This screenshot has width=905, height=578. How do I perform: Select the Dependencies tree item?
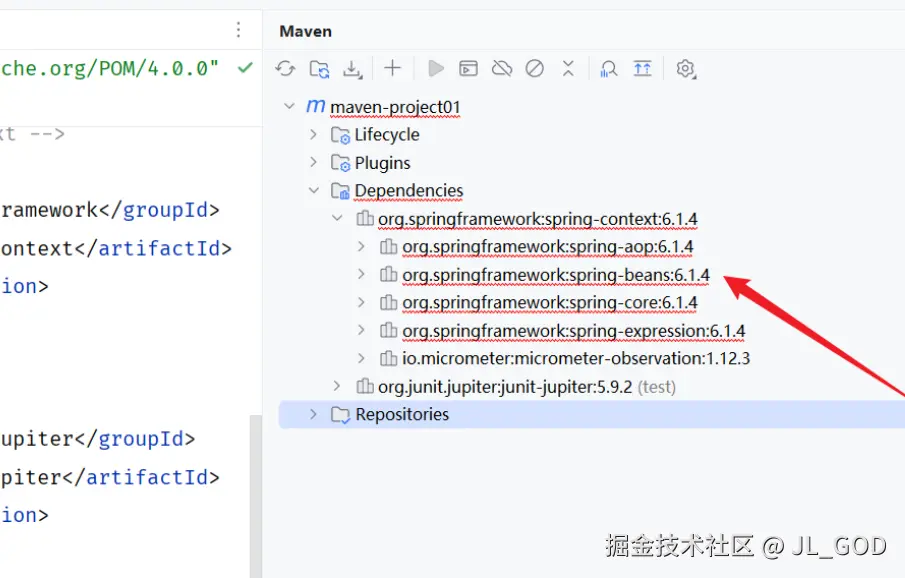click(409, 191)
